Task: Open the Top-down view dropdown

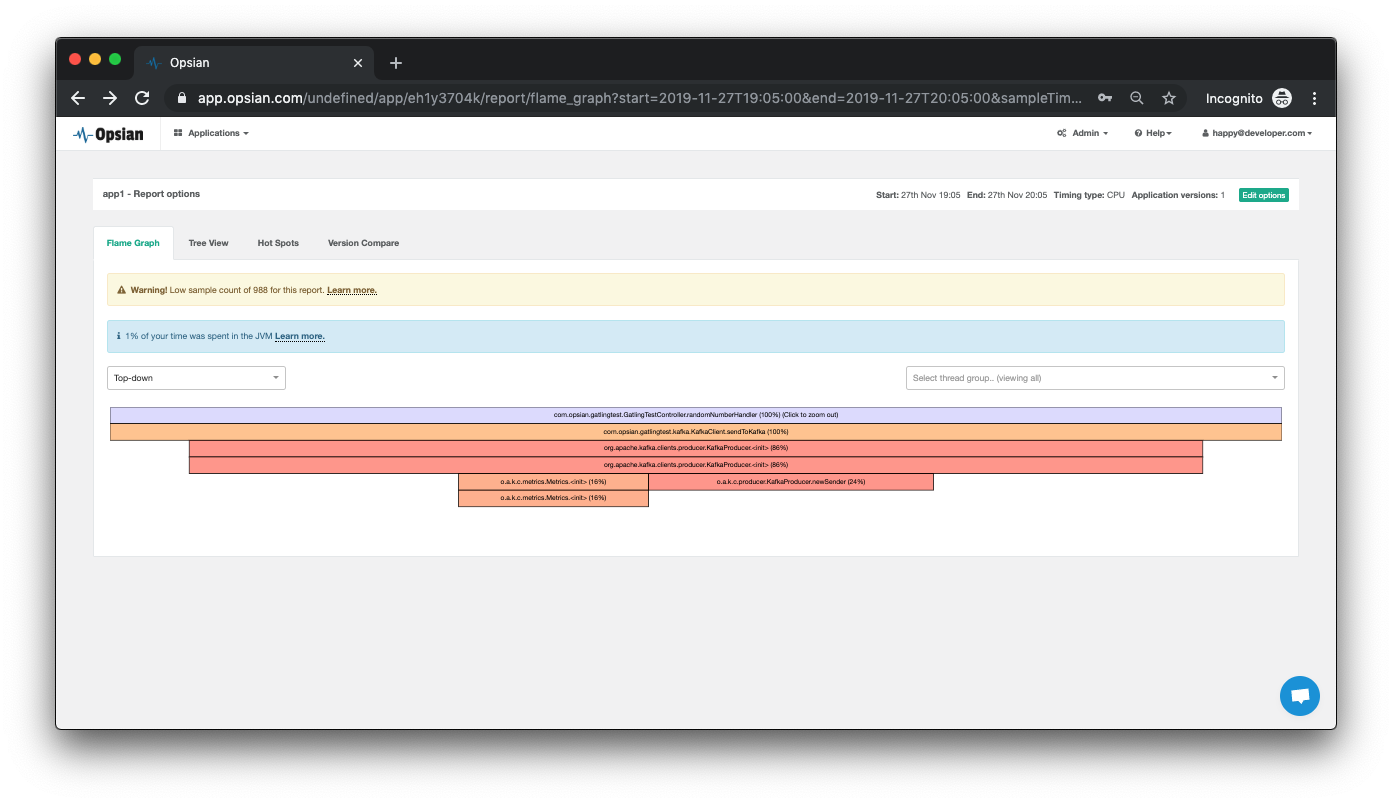Action: click(x=196, y=378)
